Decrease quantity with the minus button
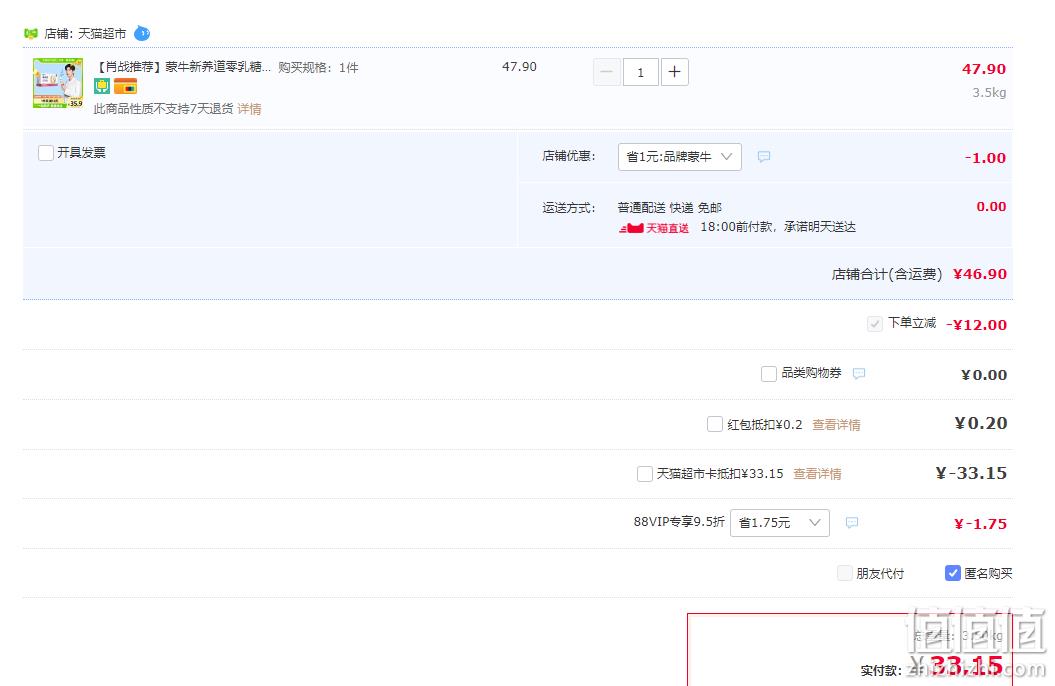1055x686 pixels. coord(606,72)
